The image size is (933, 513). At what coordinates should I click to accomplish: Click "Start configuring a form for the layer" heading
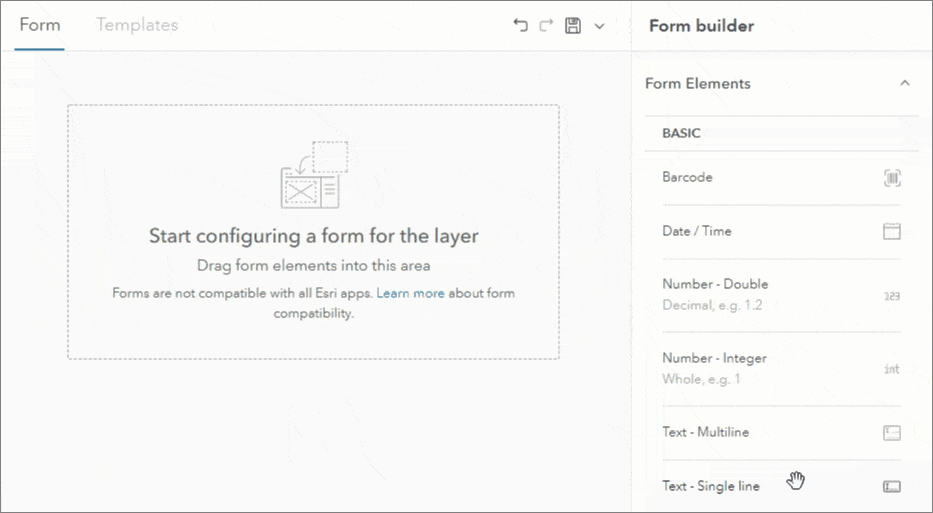tap(314, 236)
